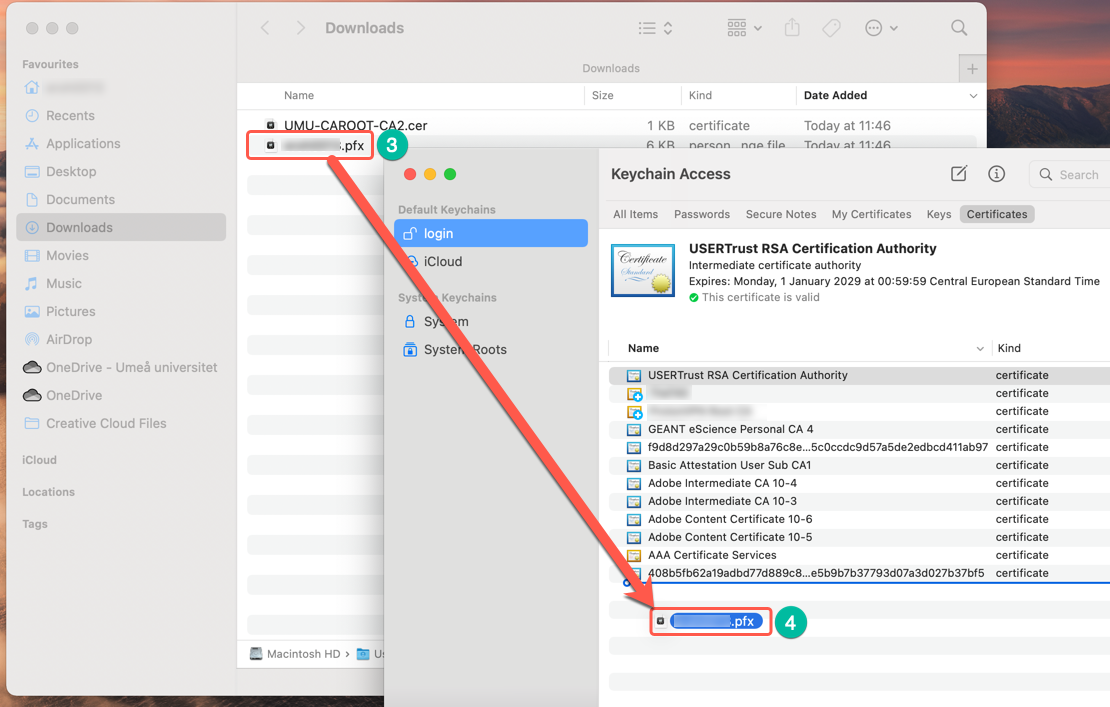Viewport: 1110px width, 707px height.
Task: Click Macintosh HD in the path bar
Action: (303, 654)
